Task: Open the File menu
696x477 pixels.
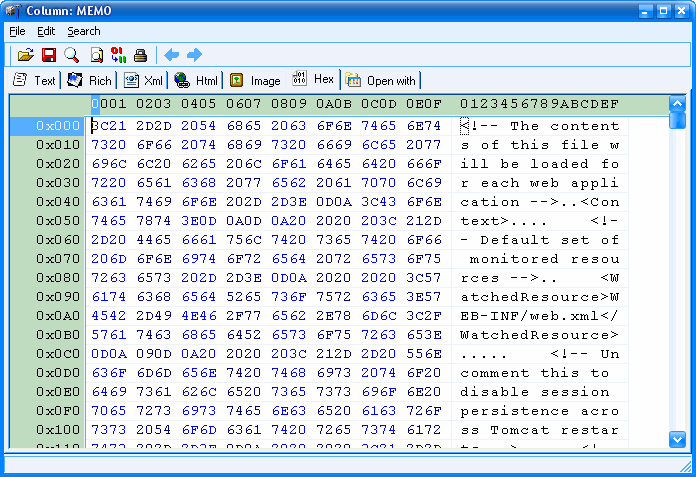Action: pos(17,31)
